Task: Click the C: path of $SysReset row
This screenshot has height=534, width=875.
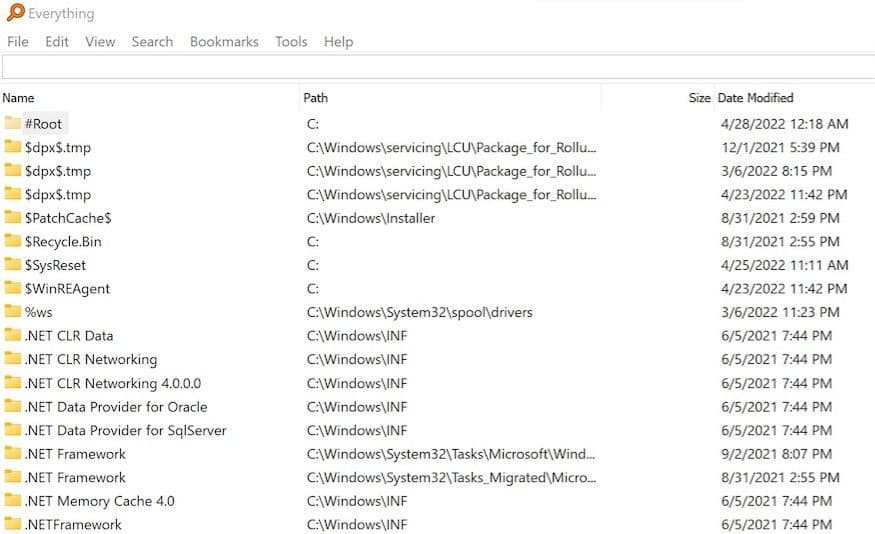Action: [313, 265]
